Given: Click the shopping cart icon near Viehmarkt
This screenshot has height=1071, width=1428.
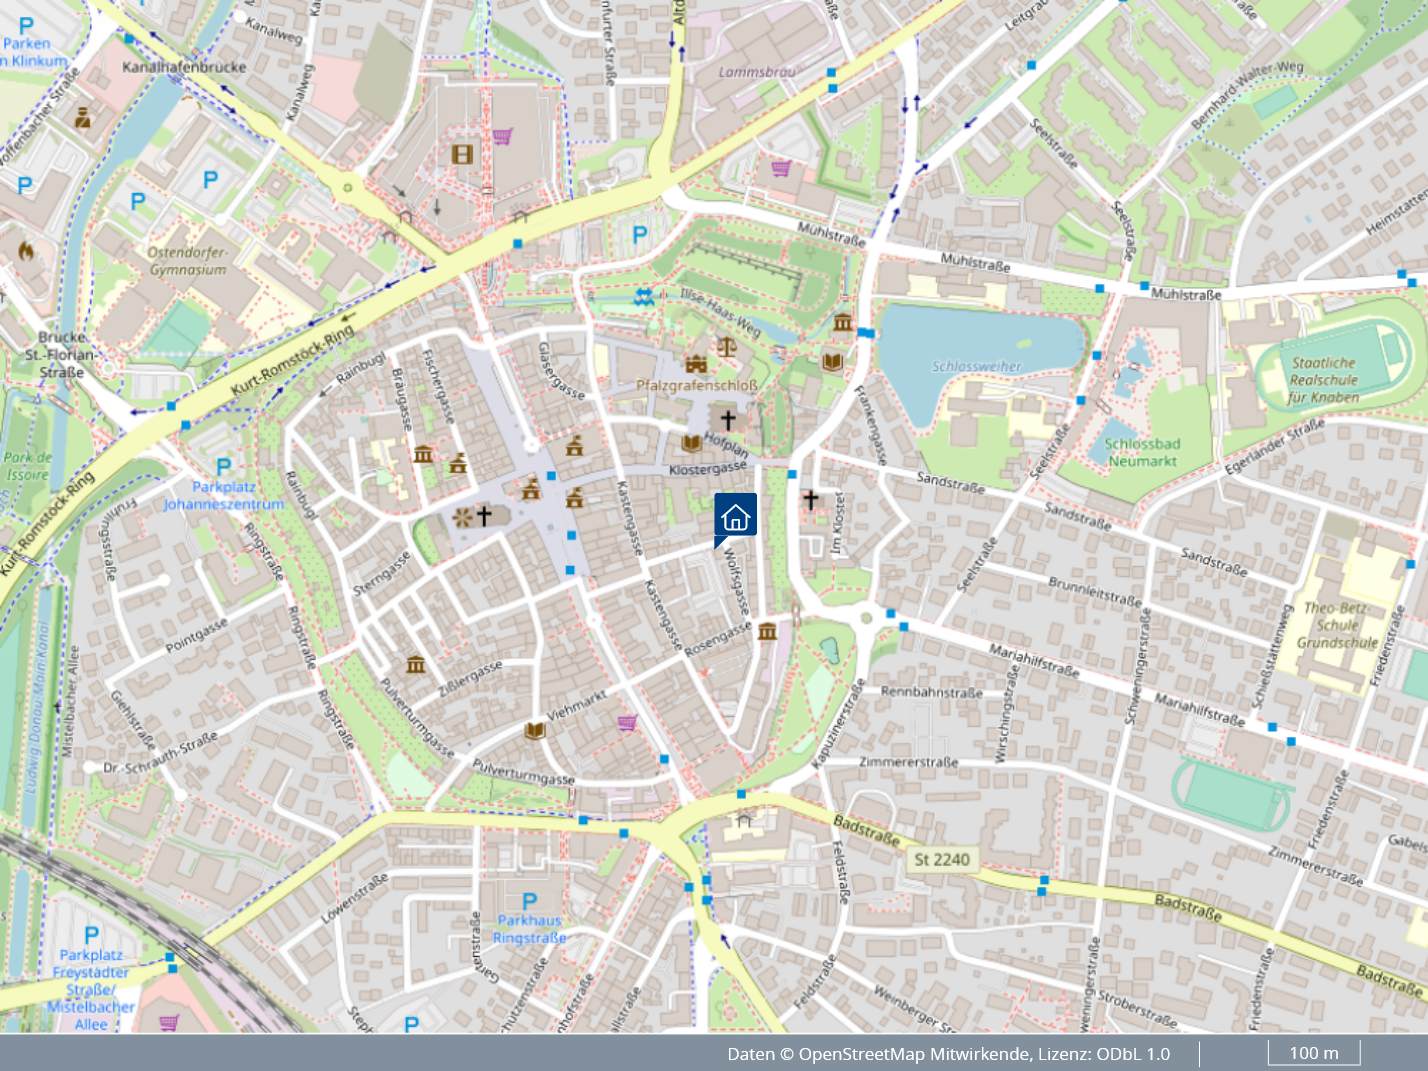Looking at the screenshot, I should pyautogui.click(x=627, y=722).
